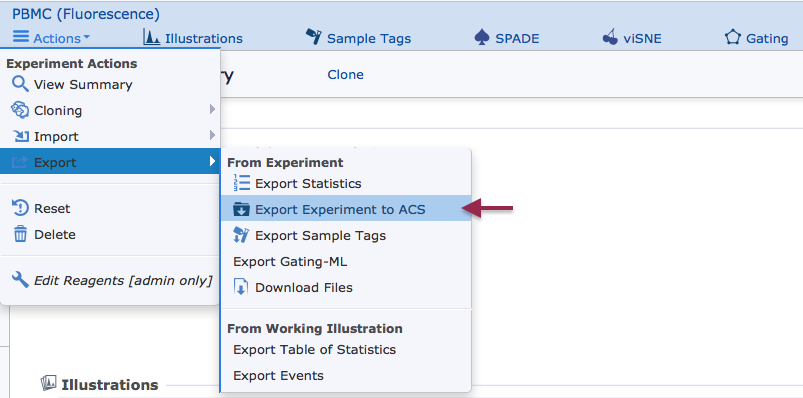Image resolution: width=803 pixels, height=398 pixels.
Task: Click the viSNE cherry icon
Action: coord(609,37)
